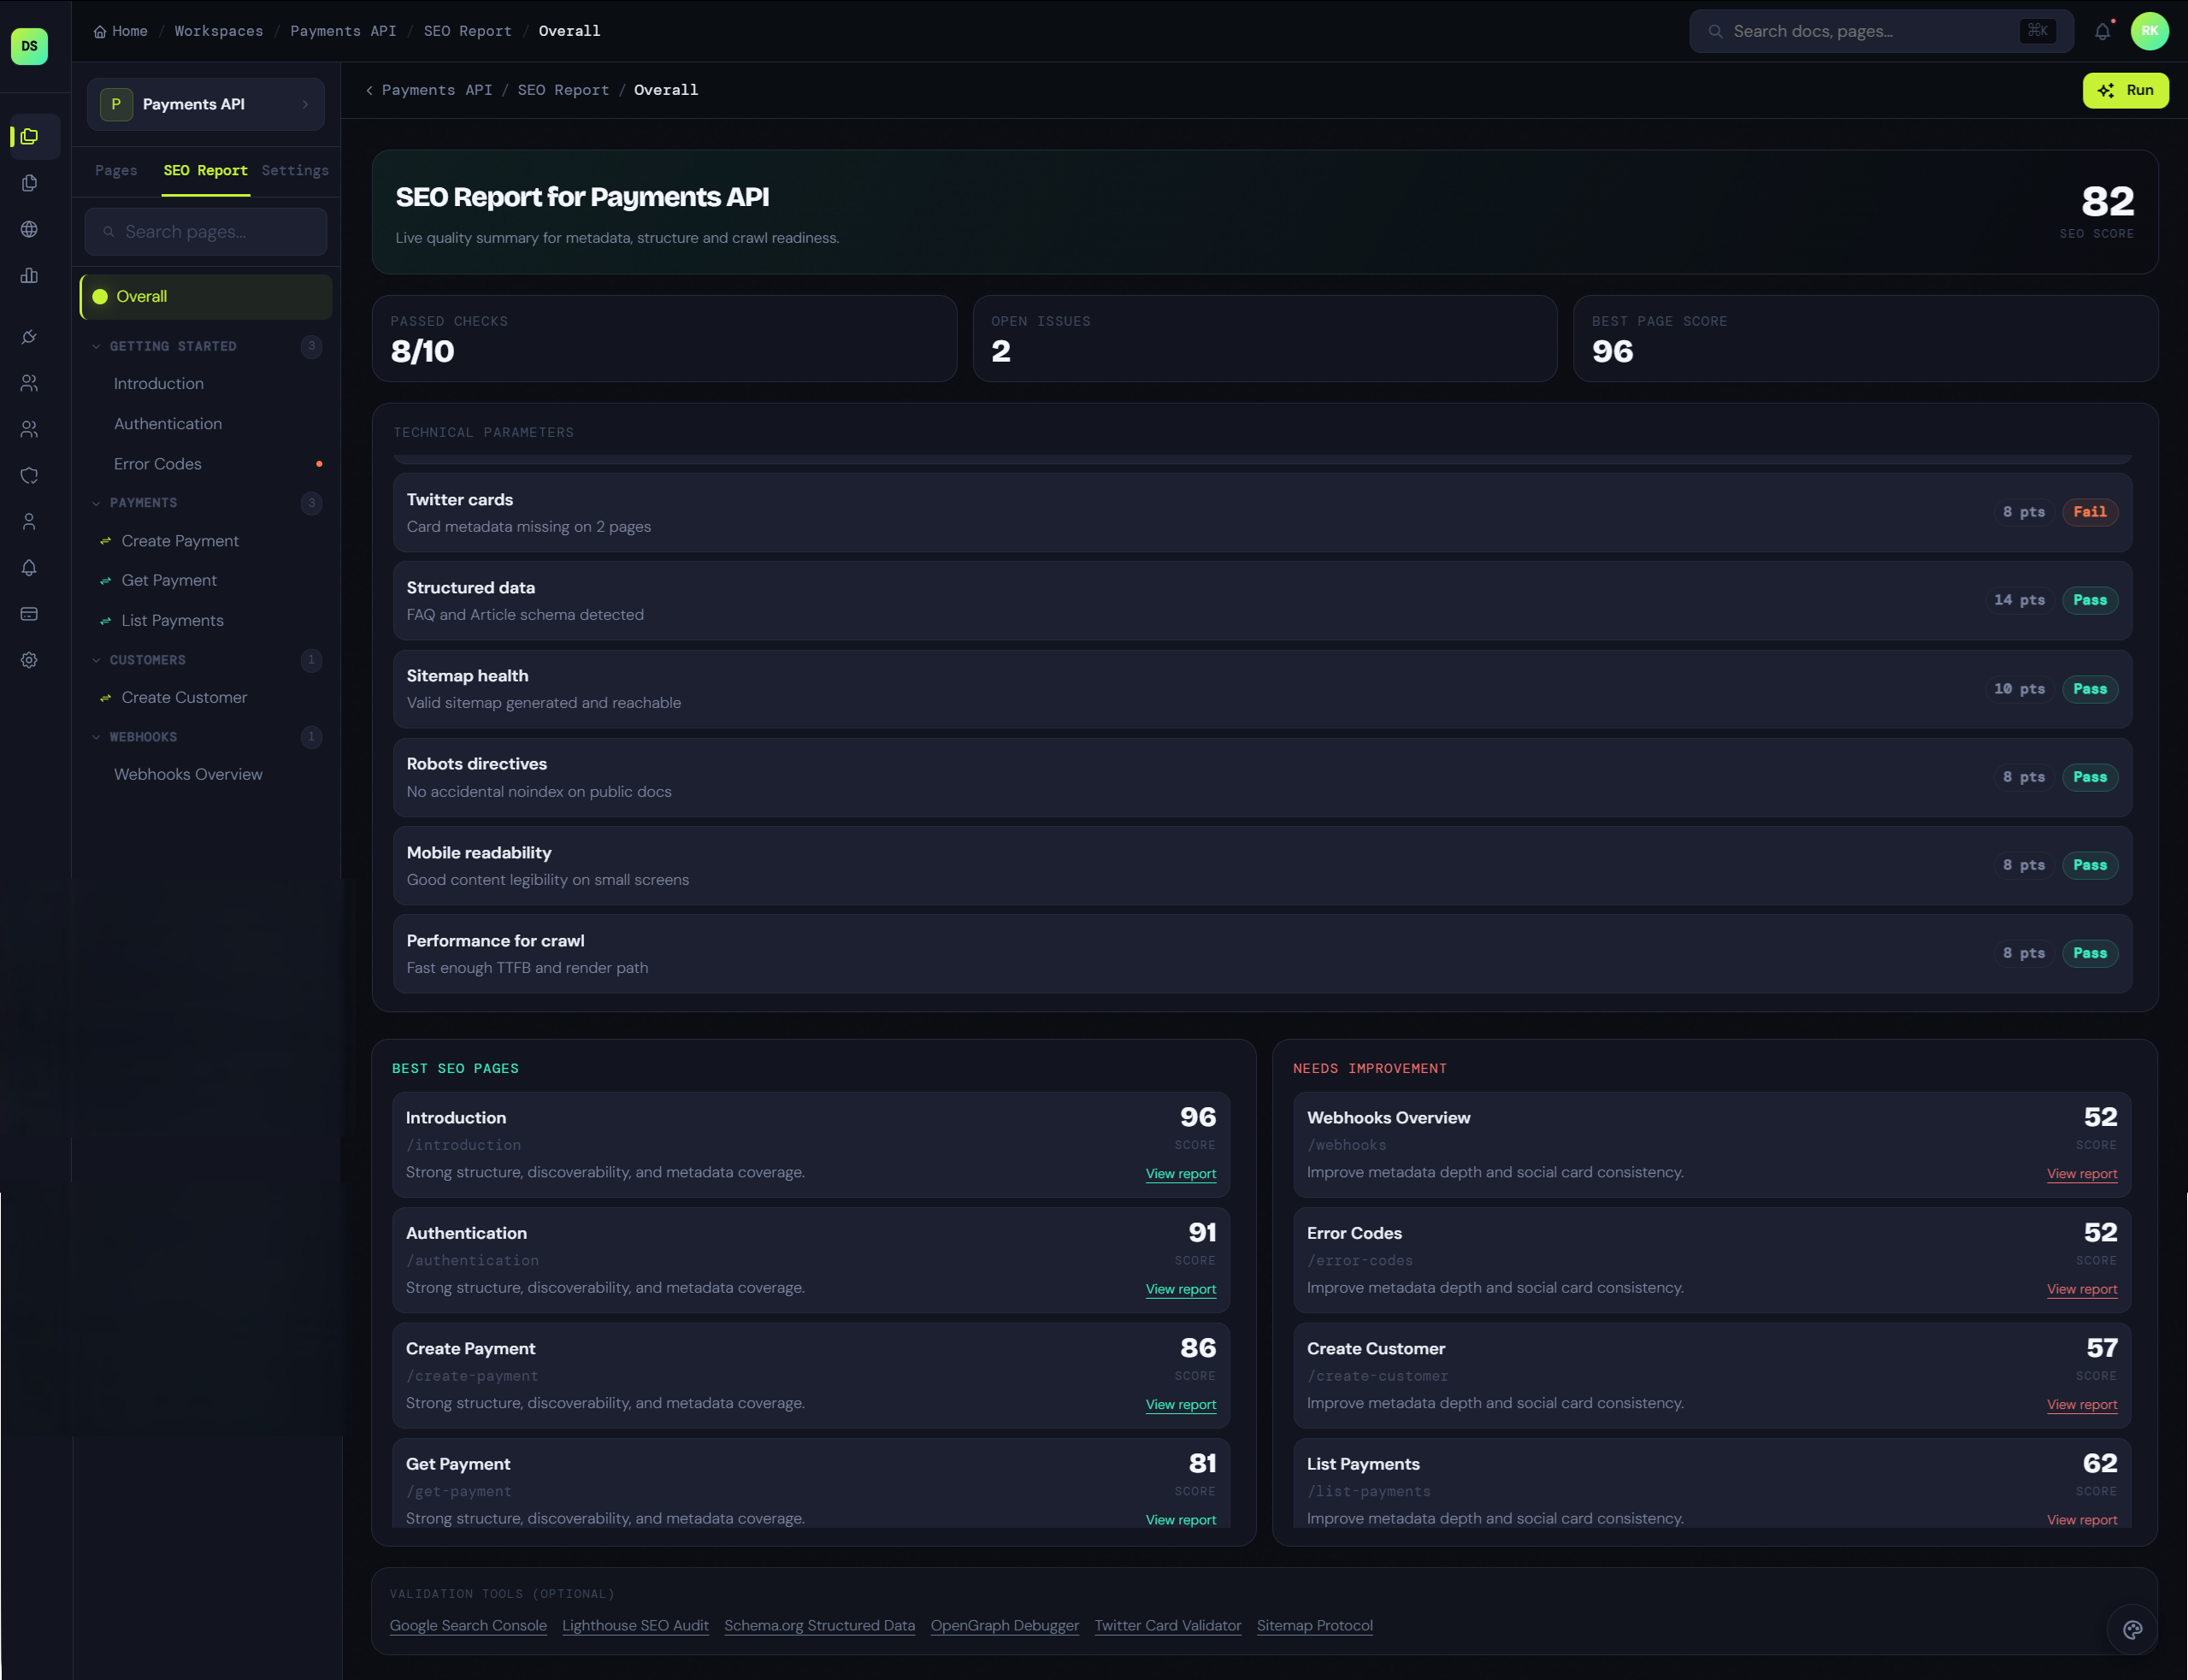Screen dimensions: 2188x1680
Task: Open the shield security icon in sidebar
Action: [30, 475]
